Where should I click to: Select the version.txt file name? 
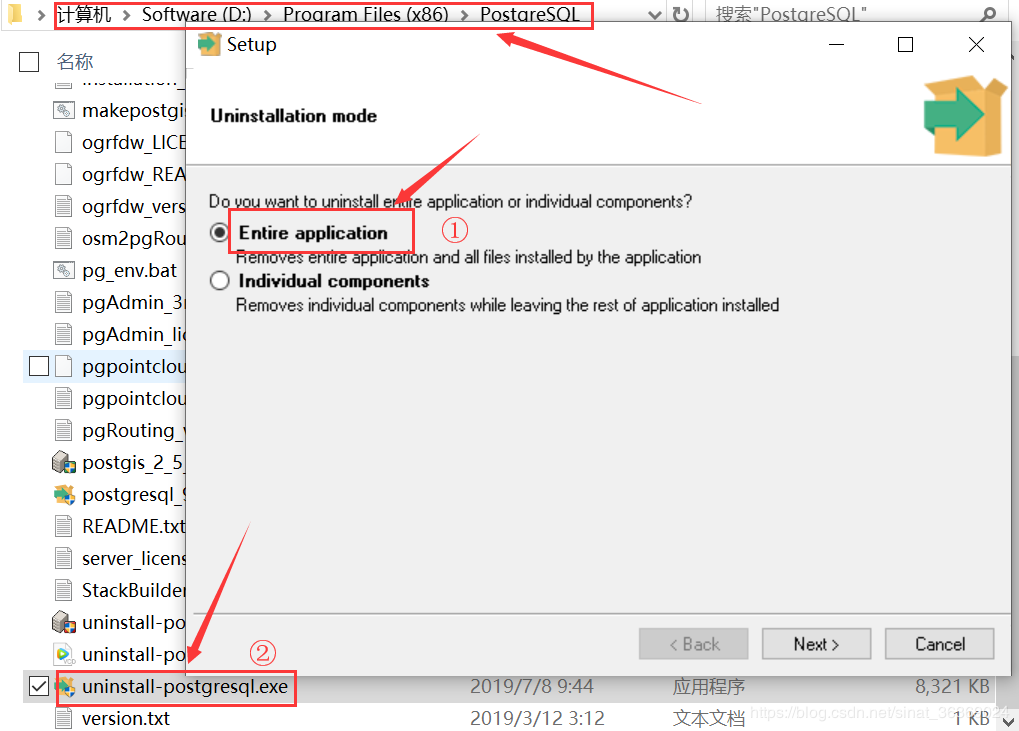[126, 719]
